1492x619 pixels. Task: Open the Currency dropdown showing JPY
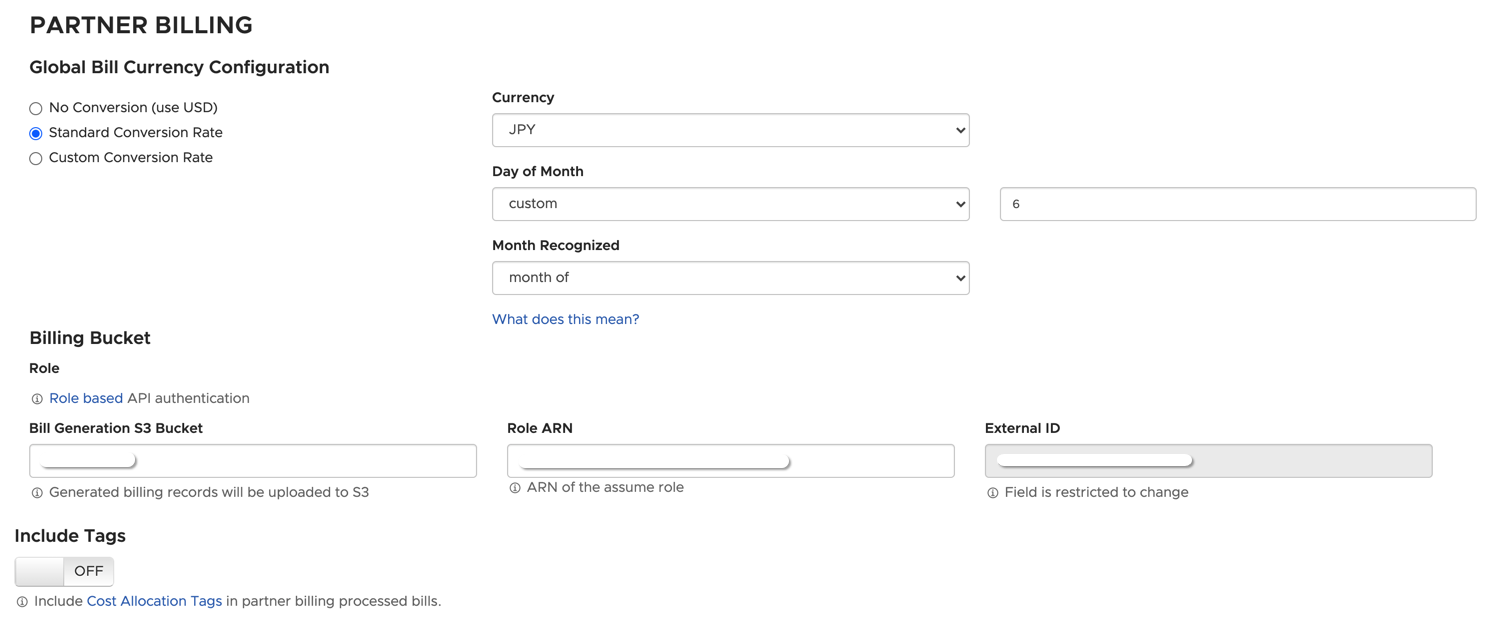[730, 130]
